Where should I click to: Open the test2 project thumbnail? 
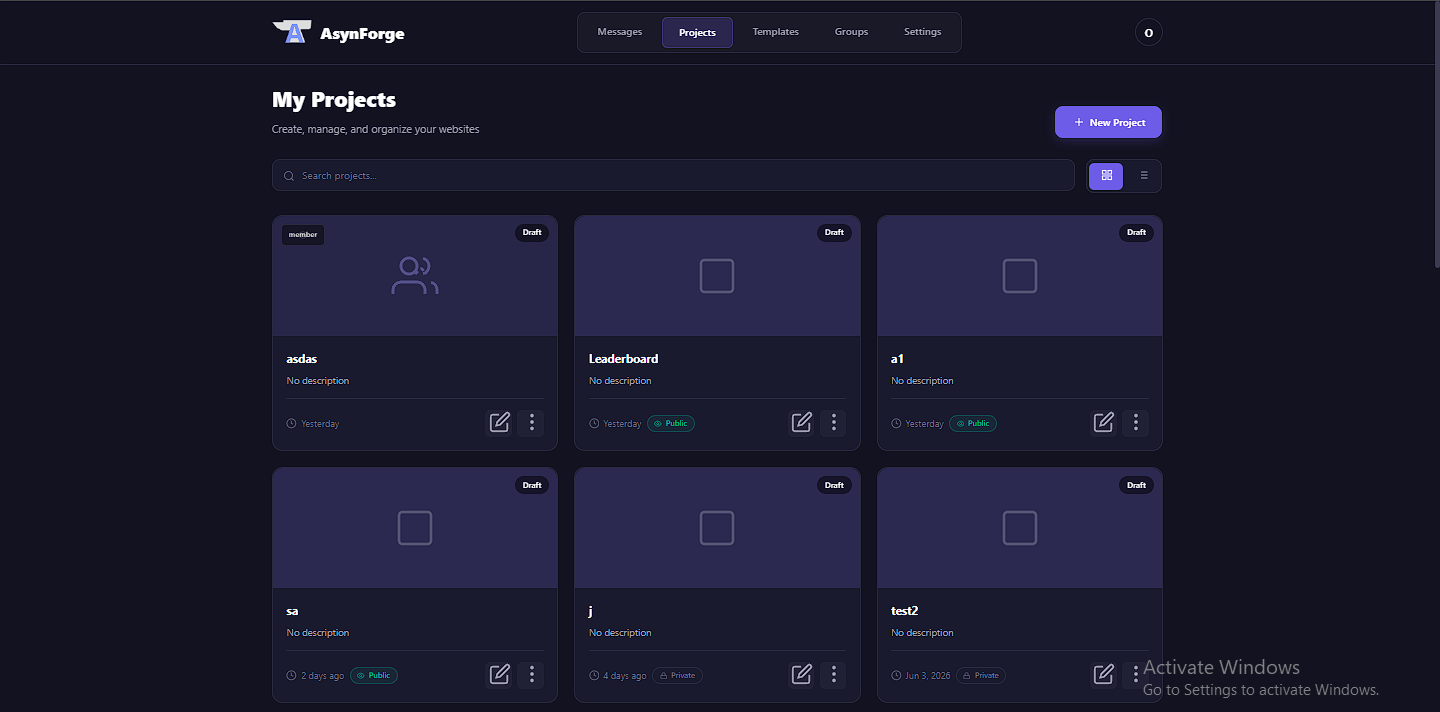[1020, 528]
